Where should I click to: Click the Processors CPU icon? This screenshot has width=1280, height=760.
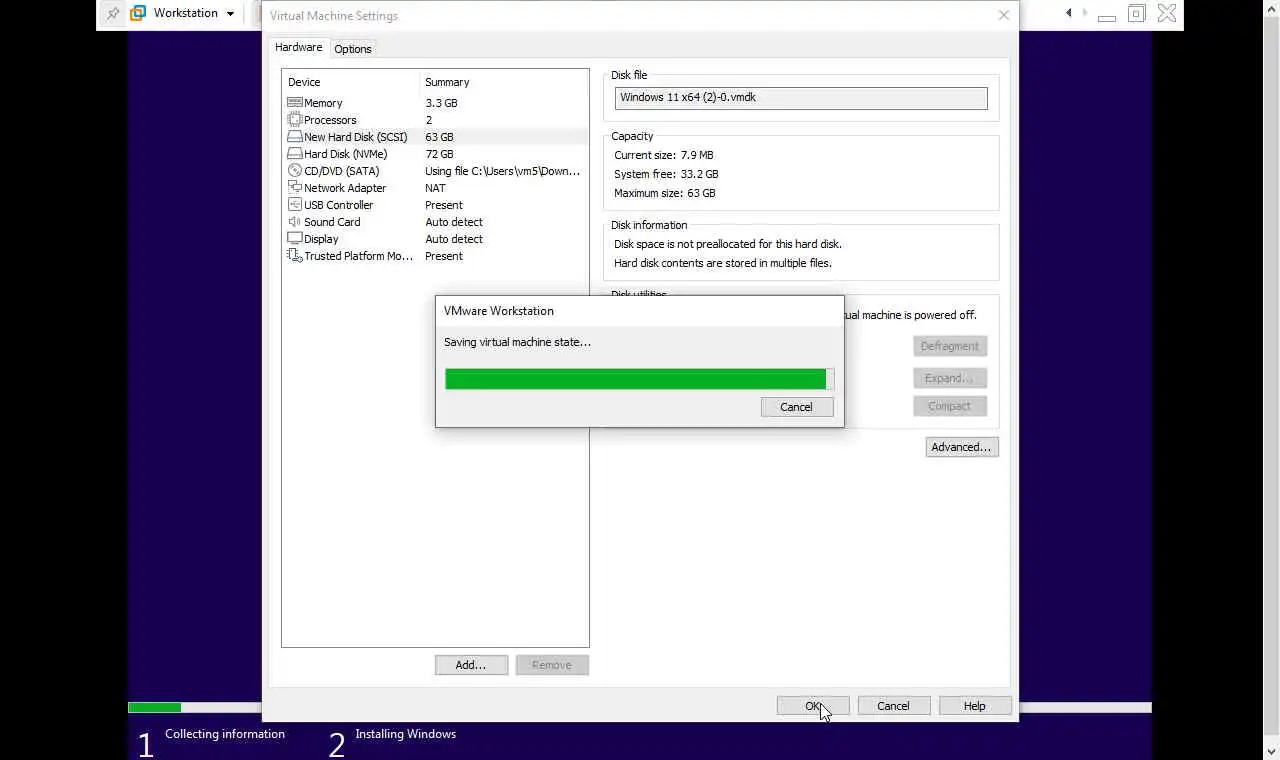click(295, 120)
